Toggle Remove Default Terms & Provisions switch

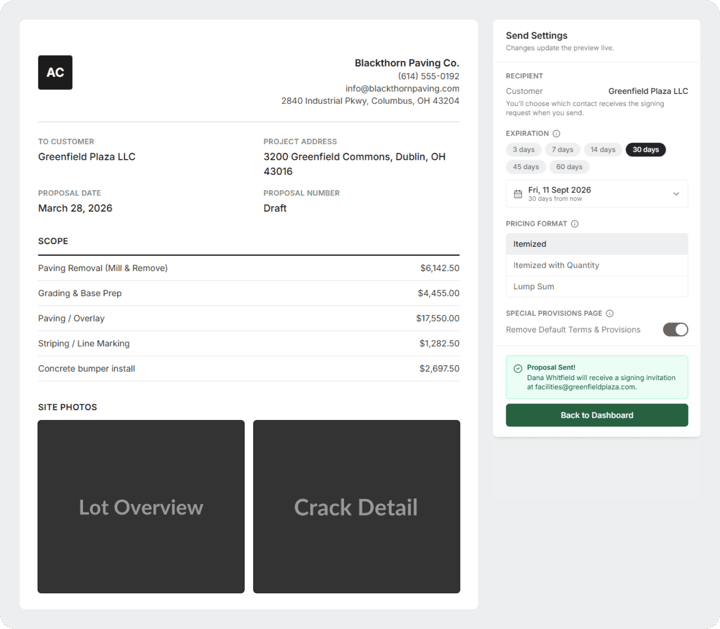pyautogui.click(x=675, y=329)
